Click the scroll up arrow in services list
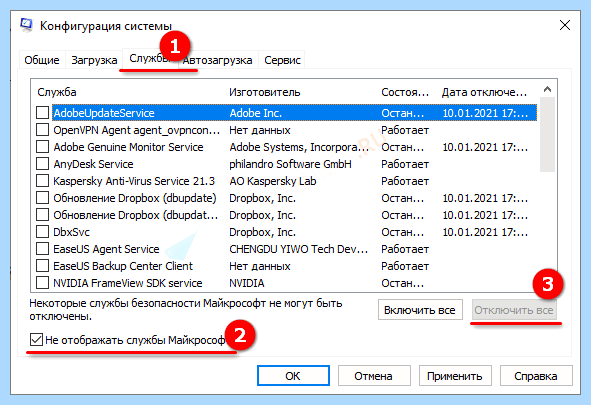The image size is (591, 405). [x=547, y=89]
